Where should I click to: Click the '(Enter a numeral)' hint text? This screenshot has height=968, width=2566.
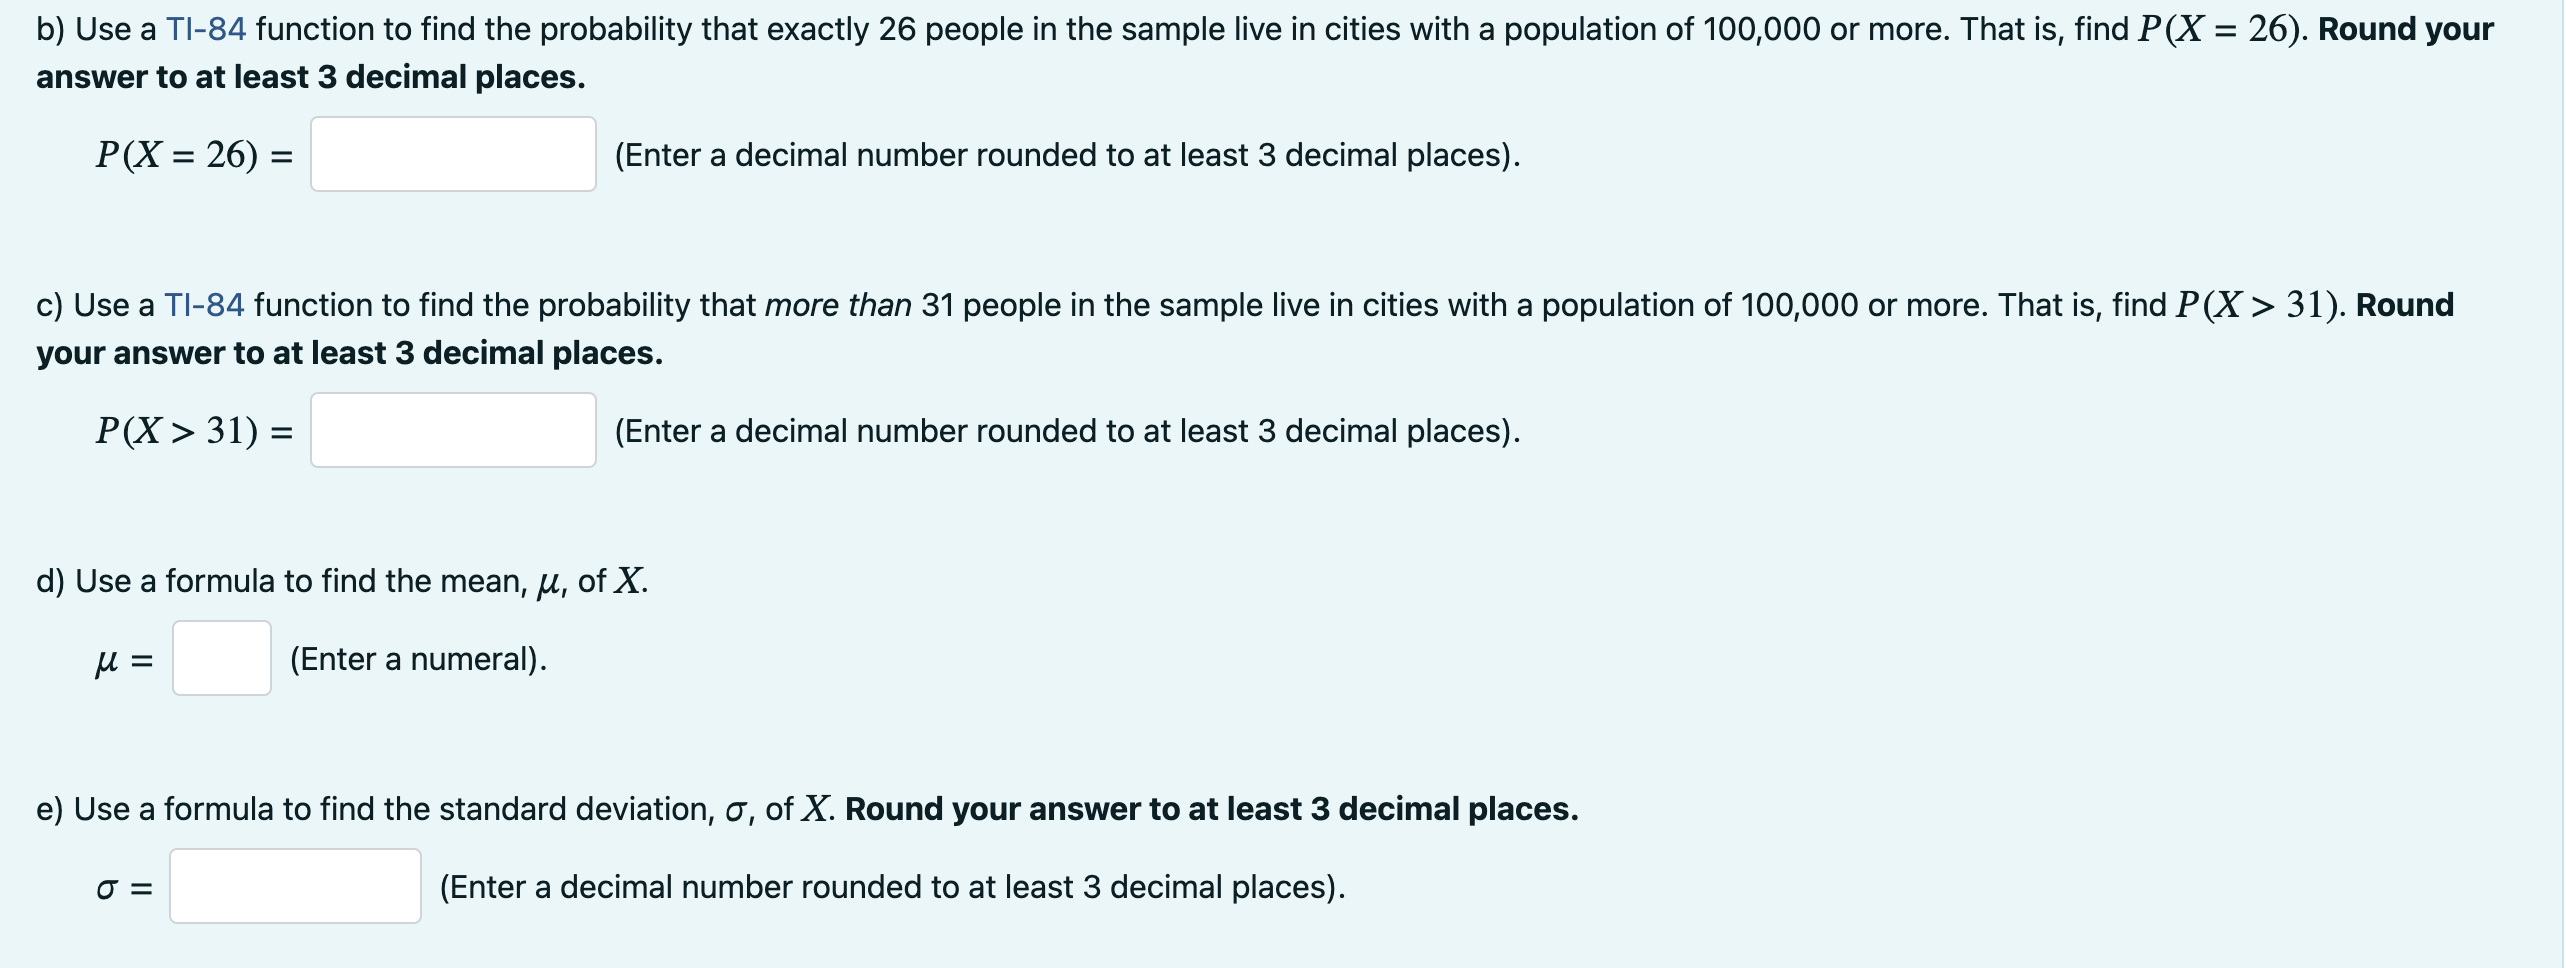click(x=418, y=659)
